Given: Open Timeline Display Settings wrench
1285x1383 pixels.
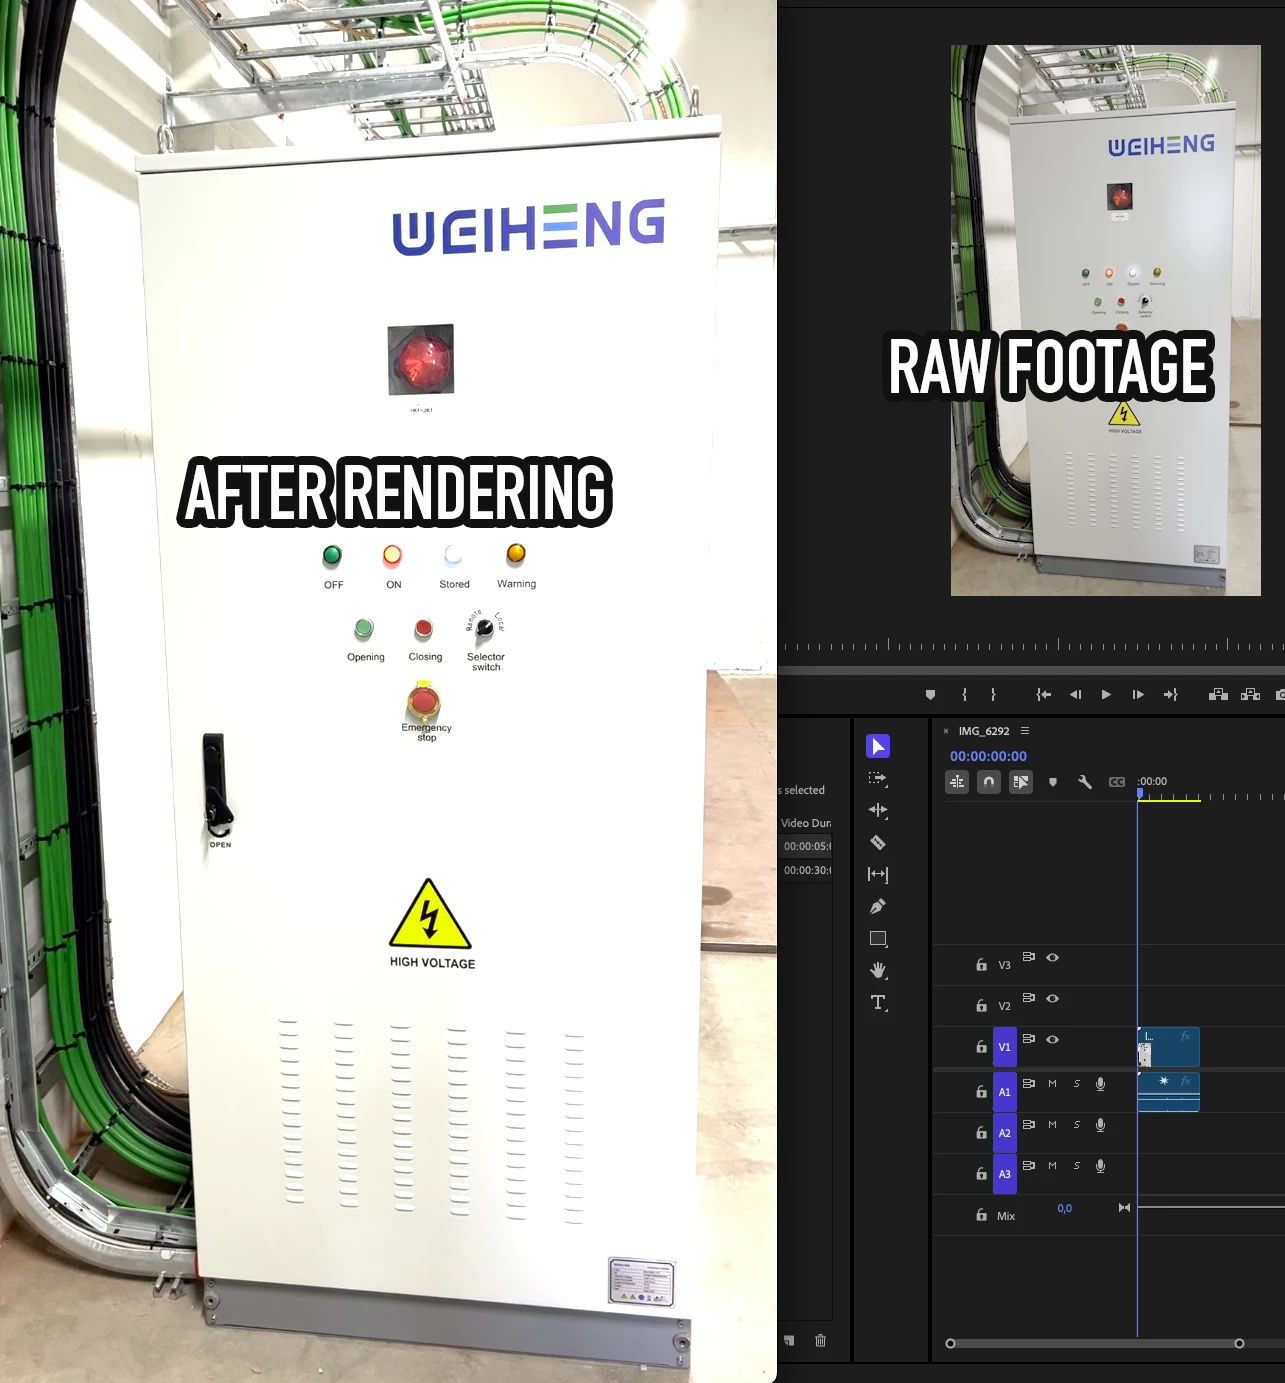Looking at the screenshot, I should (1085, 782).
